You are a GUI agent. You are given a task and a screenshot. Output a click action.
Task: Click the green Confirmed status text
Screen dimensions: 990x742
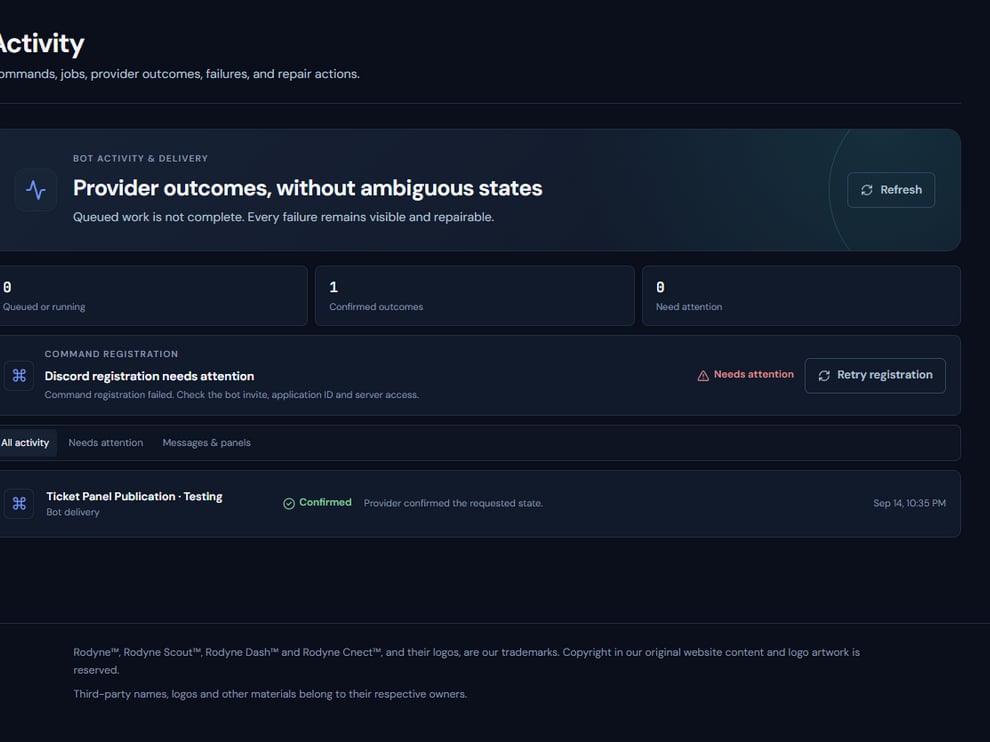[x=325, y=502]
